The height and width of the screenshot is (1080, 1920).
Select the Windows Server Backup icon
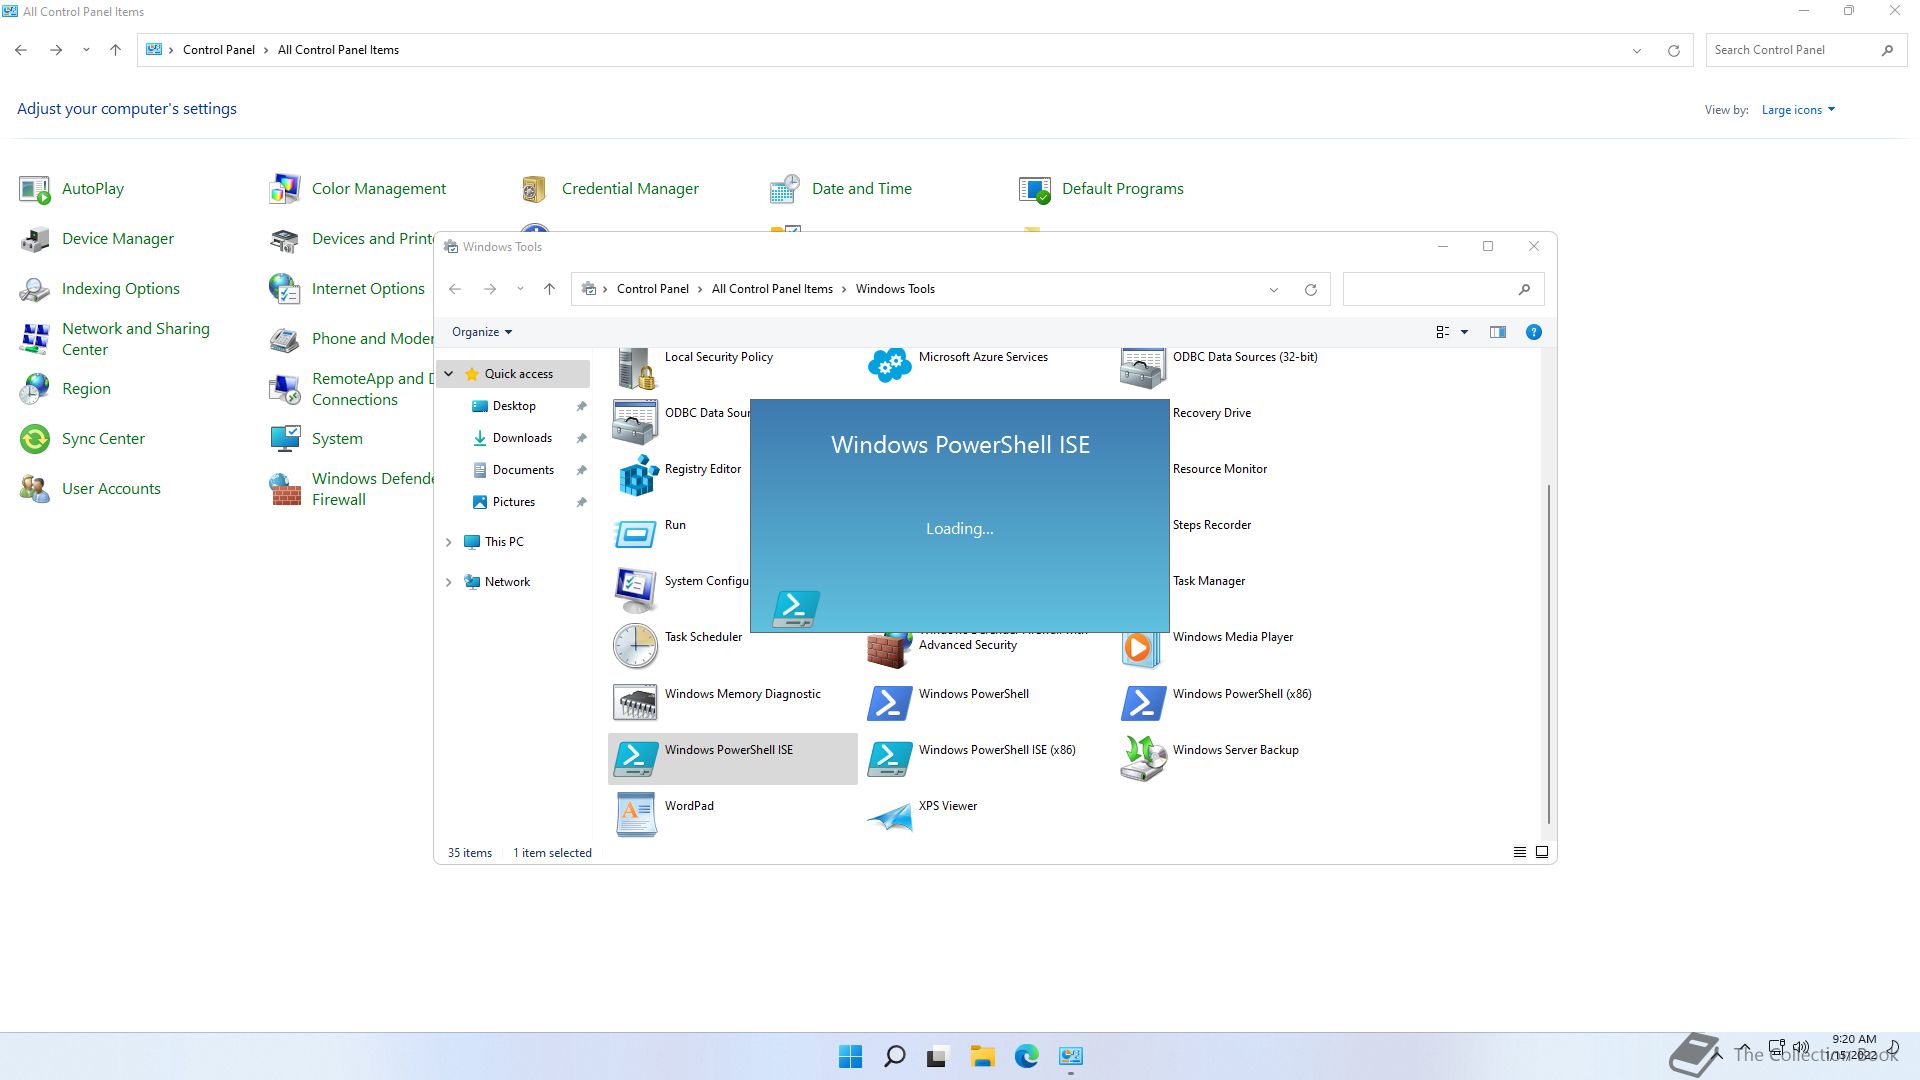(x=1143, y=759)
